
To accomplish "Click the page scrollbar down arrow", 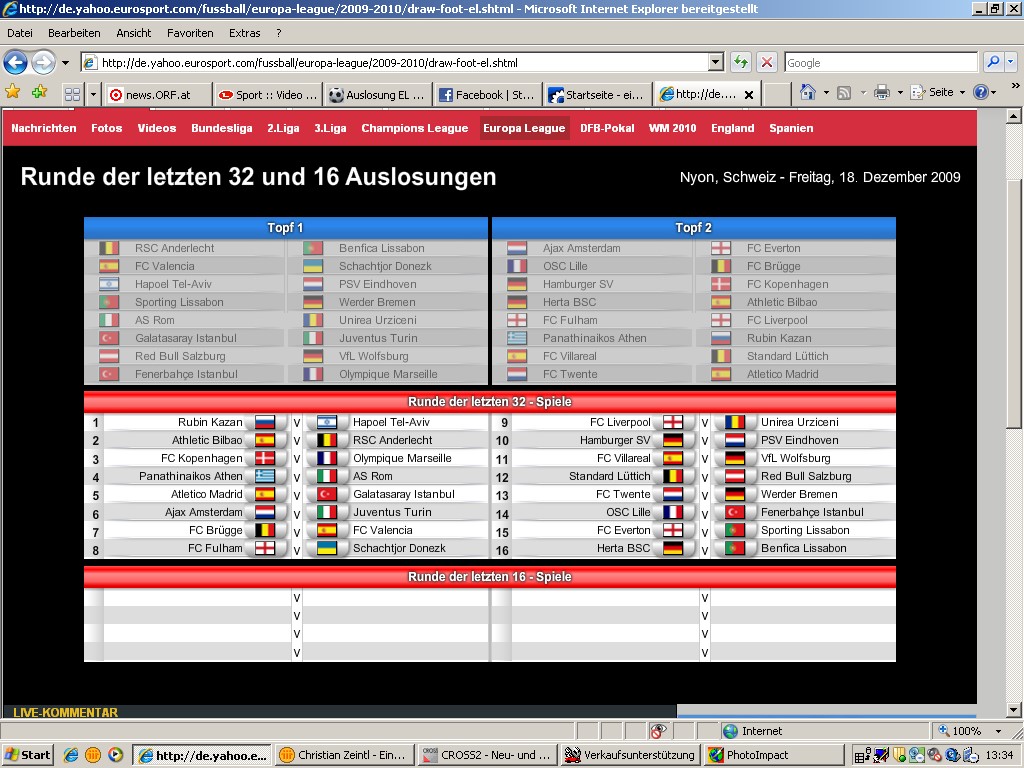I will pos(1013,710).
